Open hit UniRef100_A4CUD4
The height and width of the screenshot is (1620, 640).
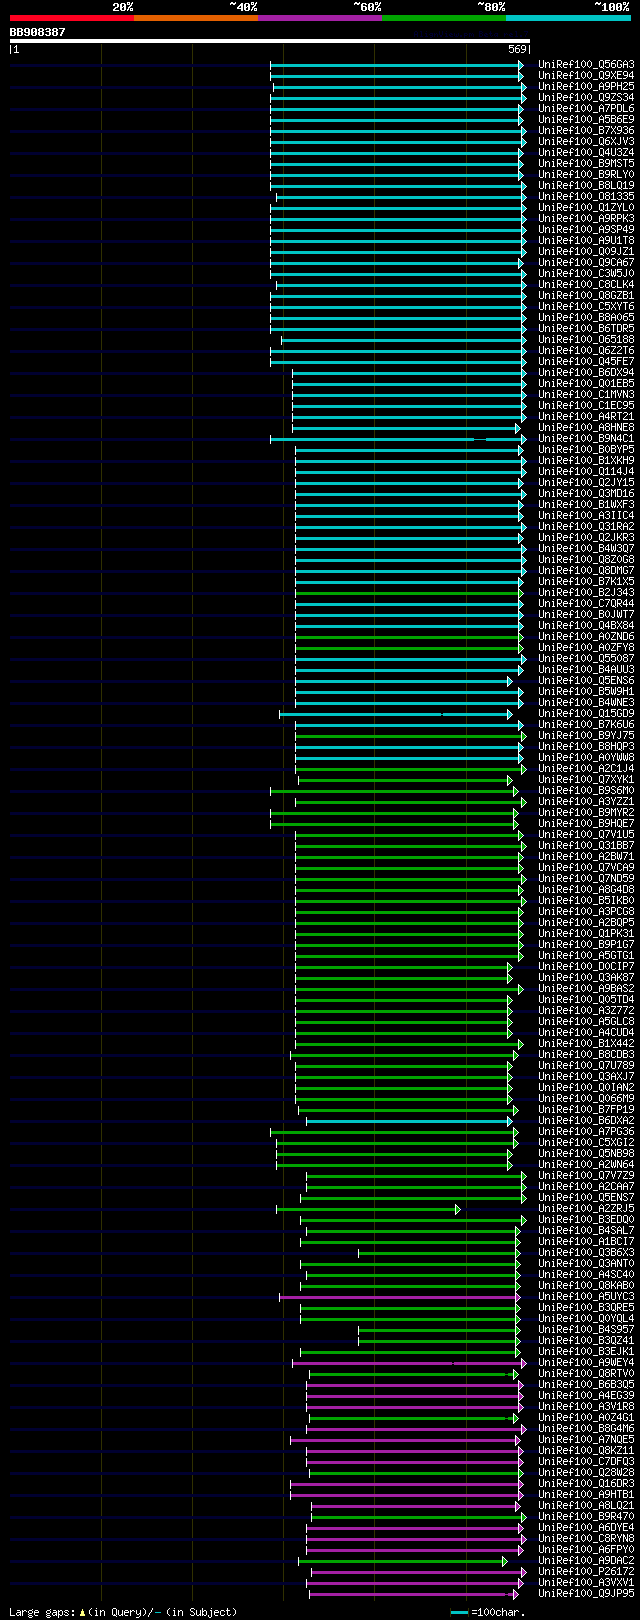(586, 1032)
